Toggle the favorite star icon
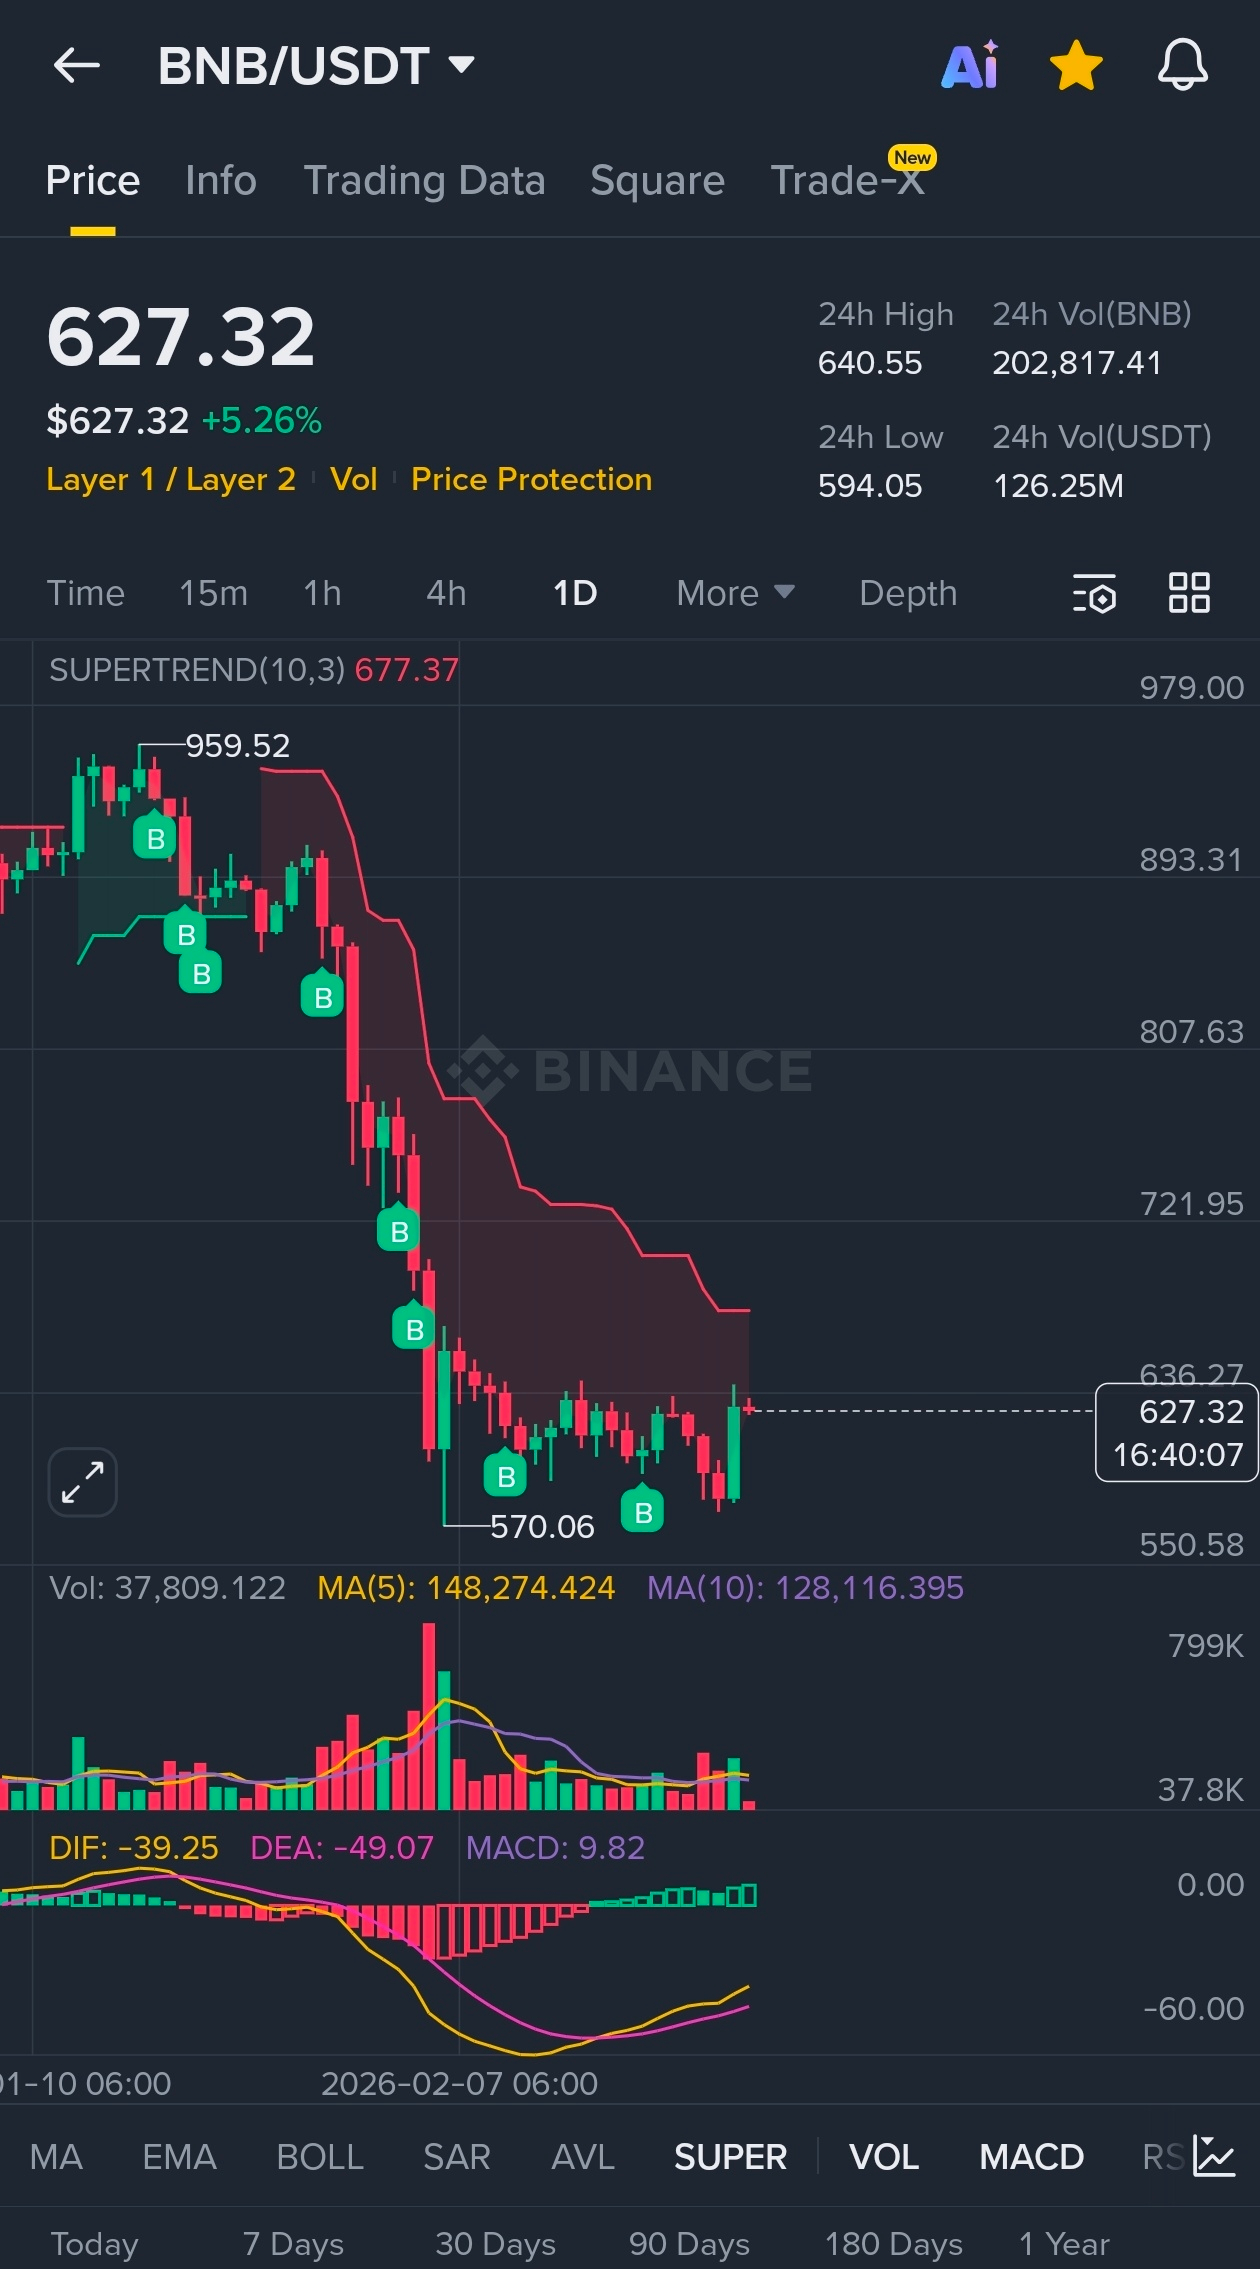 pyautogui.click(x=1076, y=66)
